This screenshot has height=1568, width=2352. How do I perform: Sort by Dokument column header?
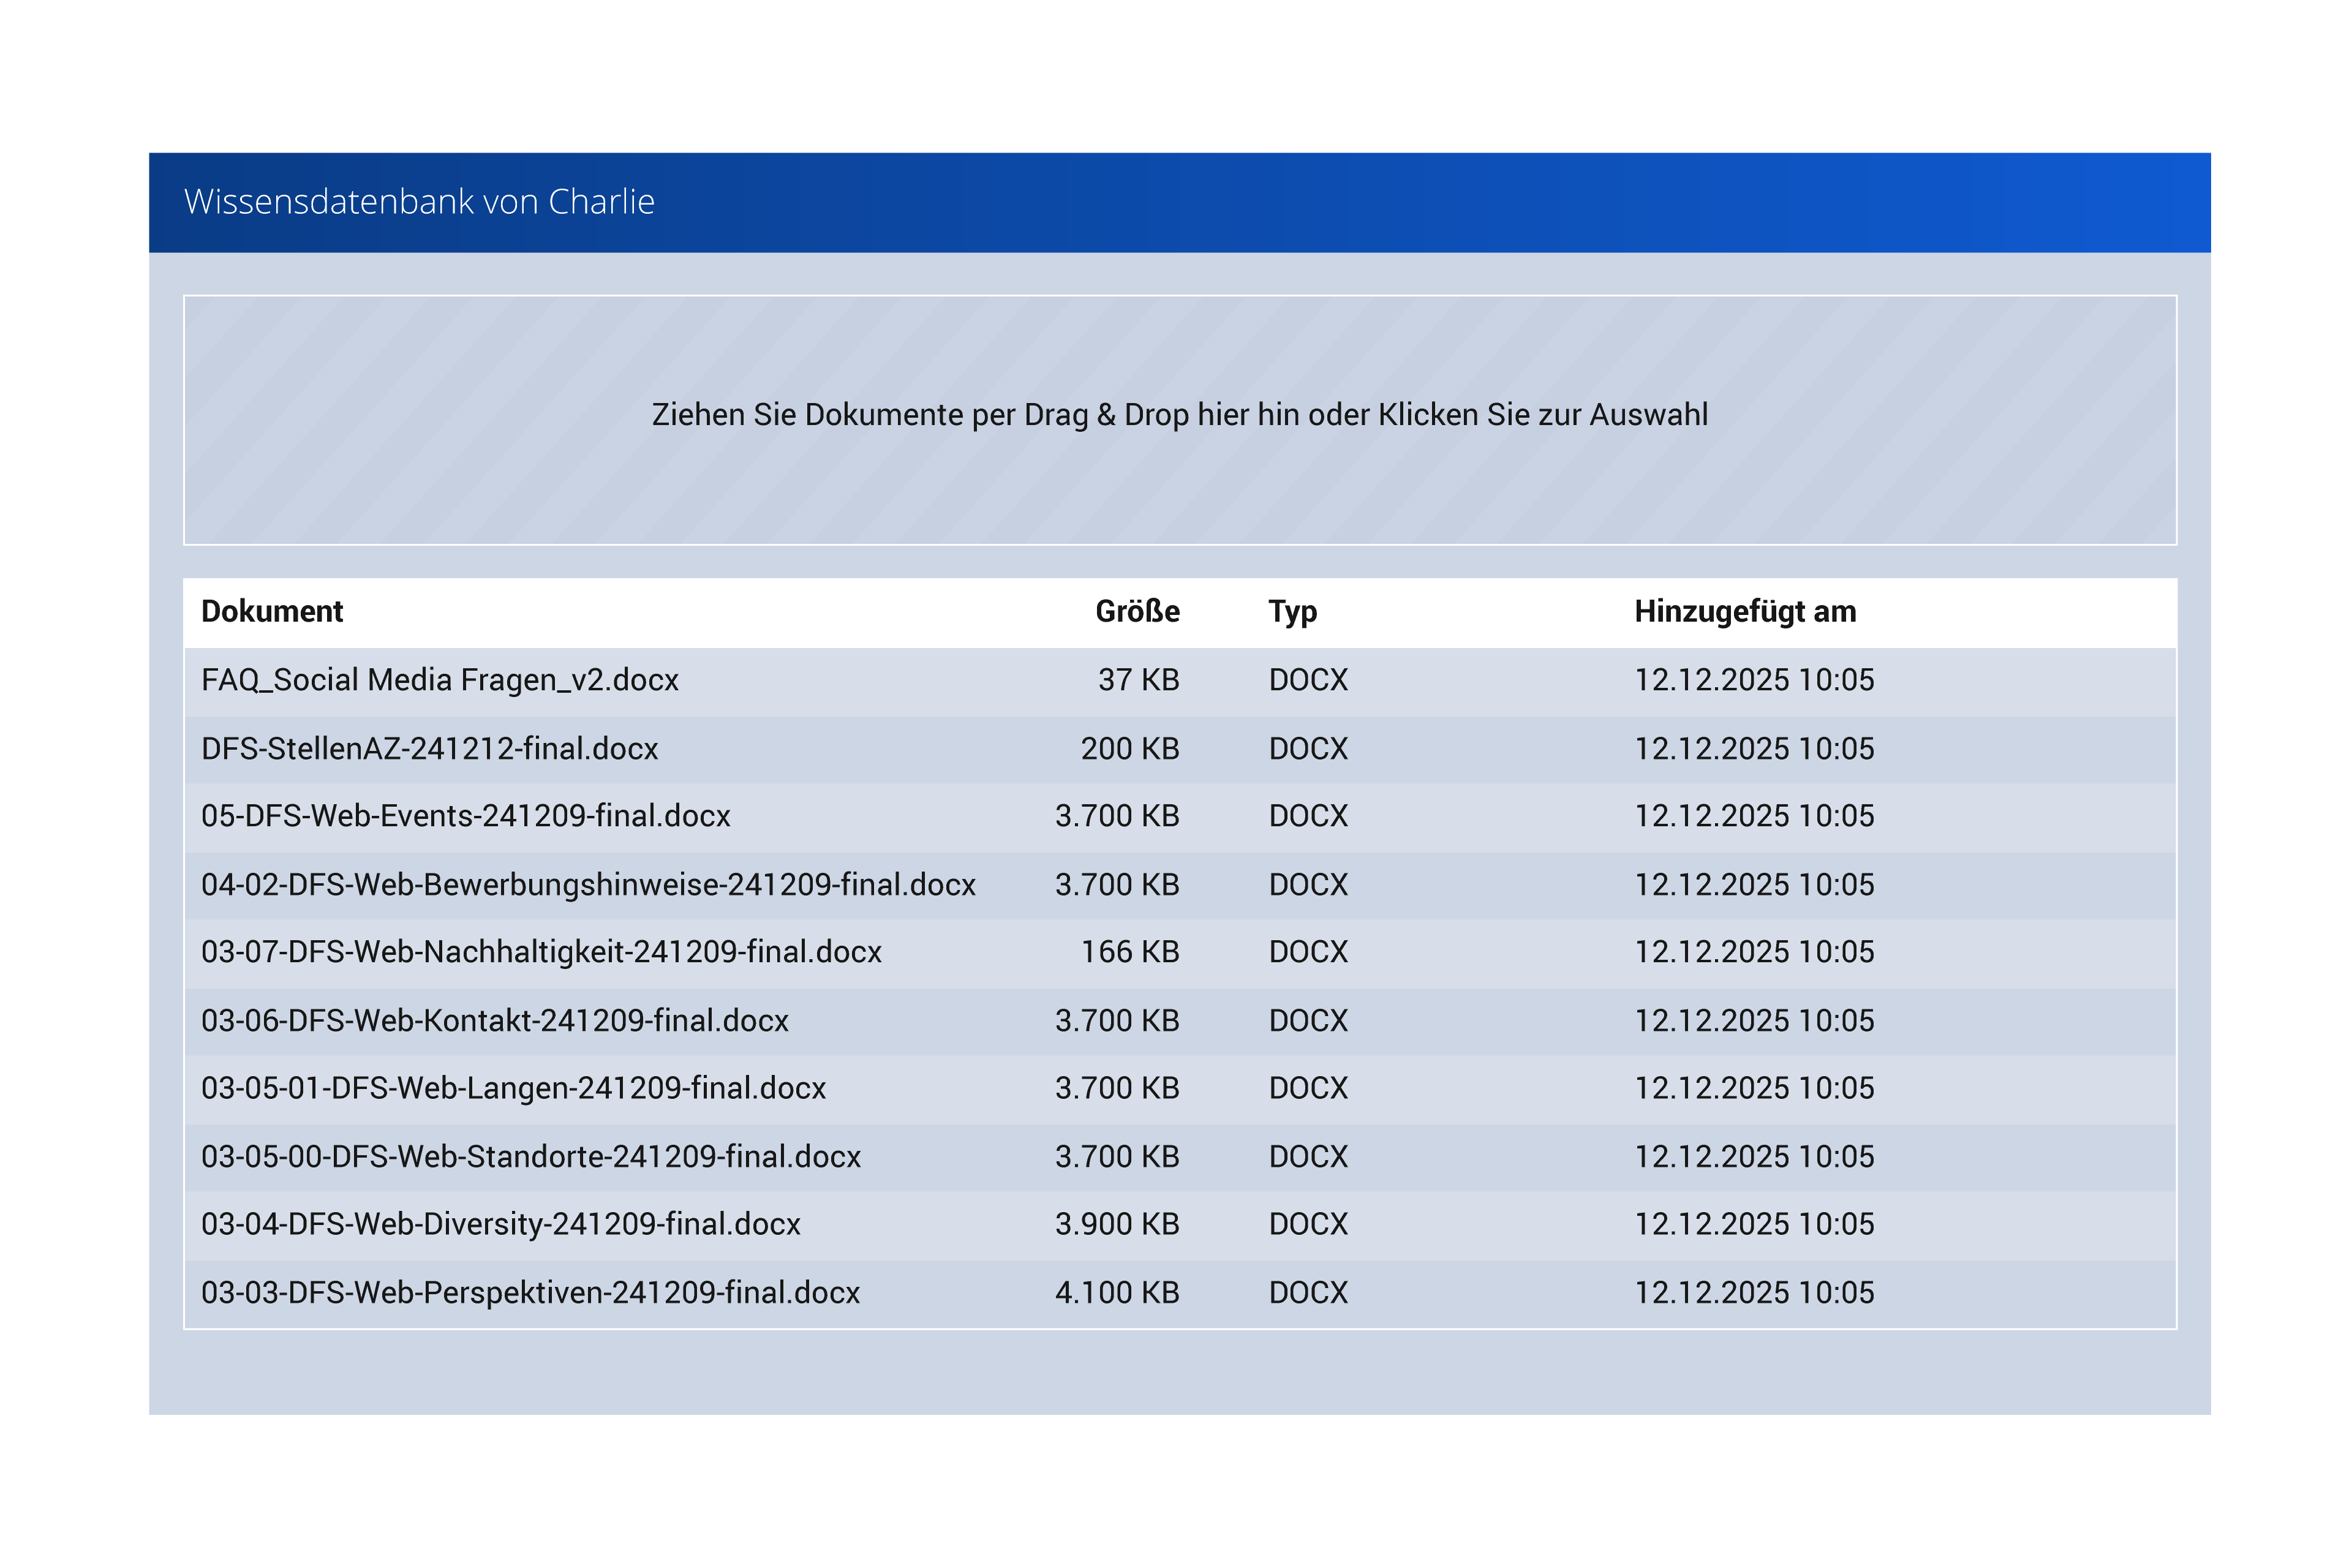(x=272, y=611)
